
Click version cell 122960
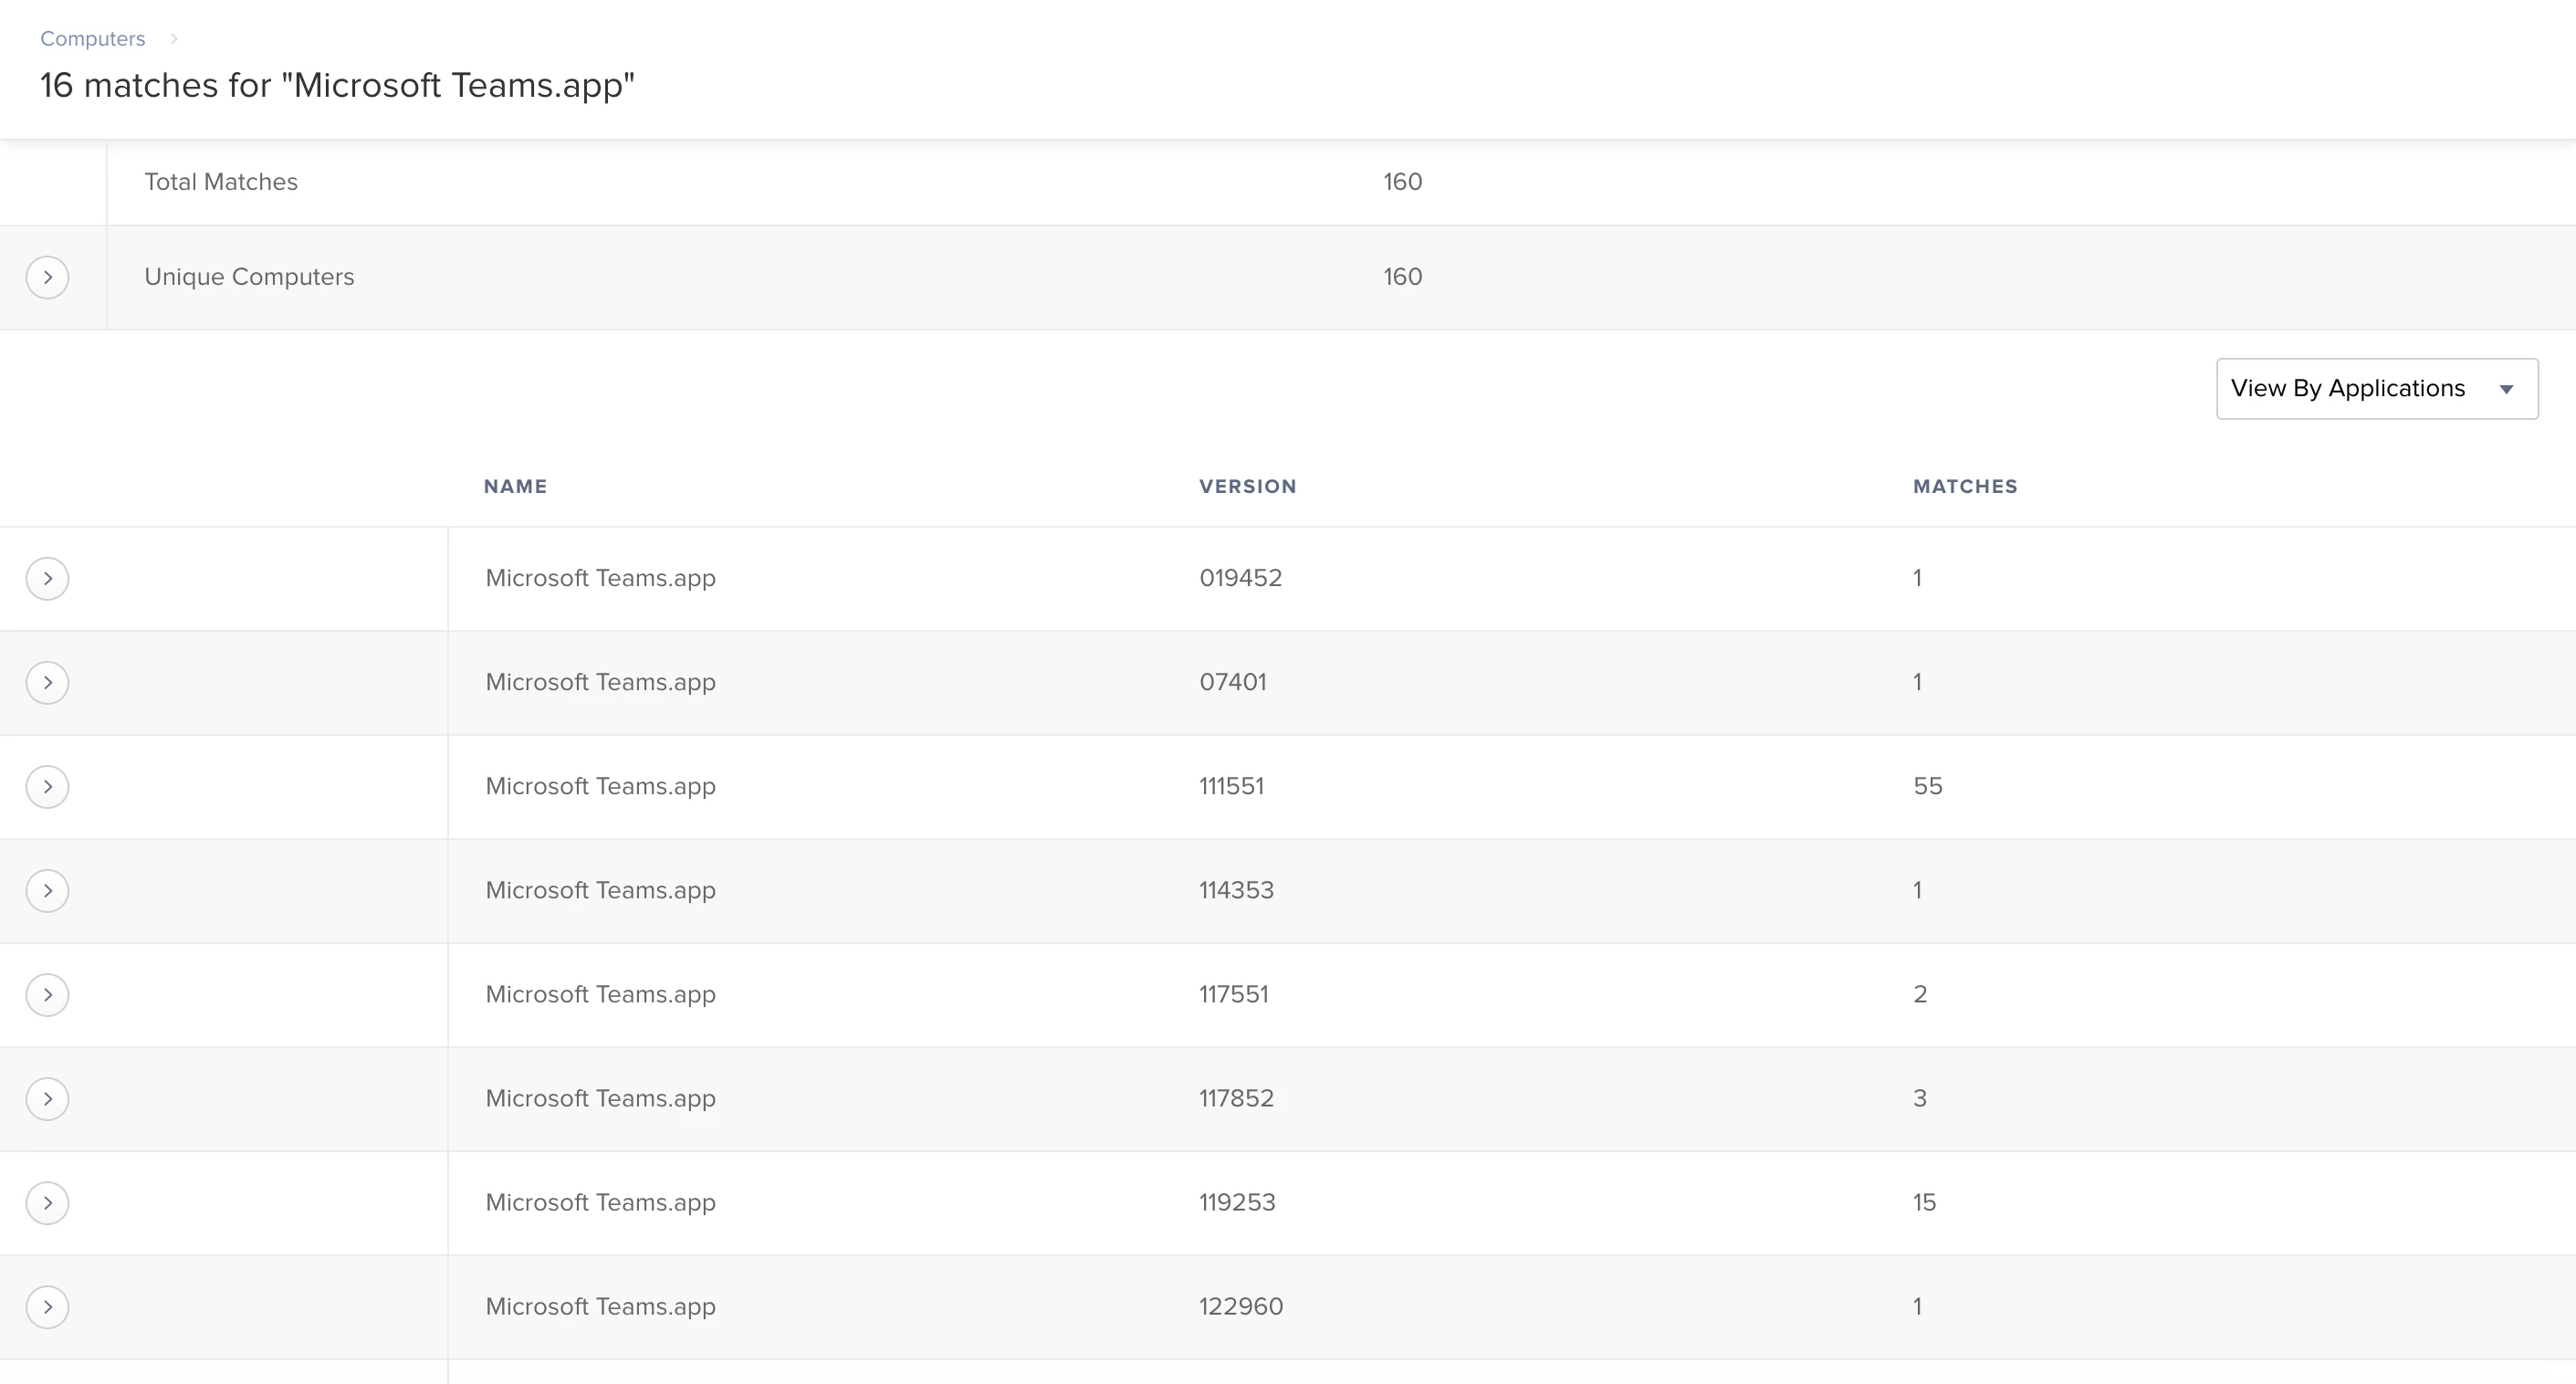point(1241,1306)
